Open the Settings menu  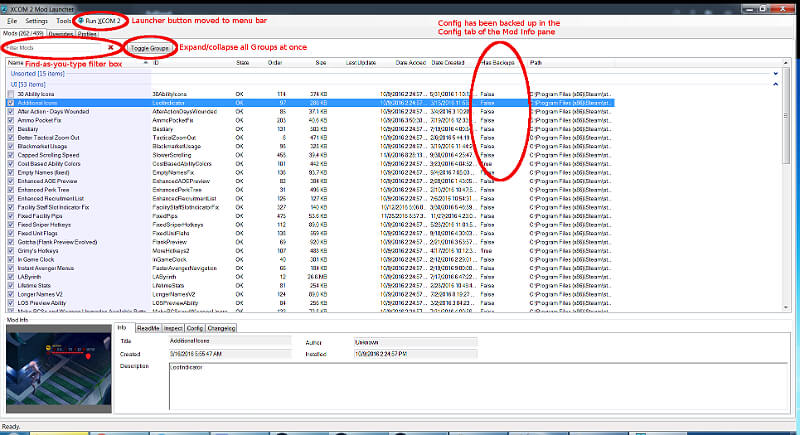[x=36, y=20]
